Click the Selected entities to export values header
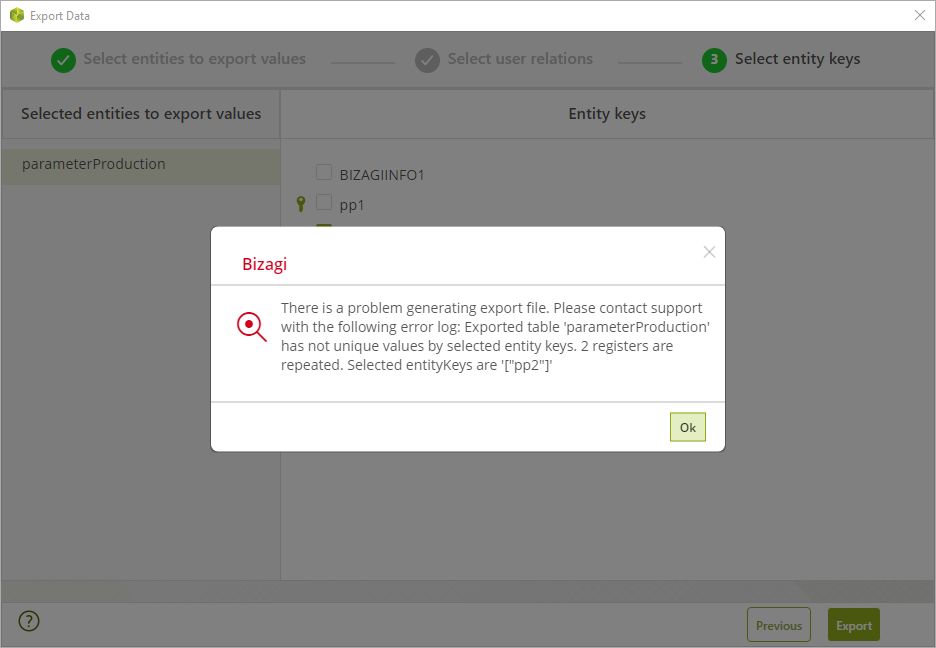The image size is (936, 648). 141,114
